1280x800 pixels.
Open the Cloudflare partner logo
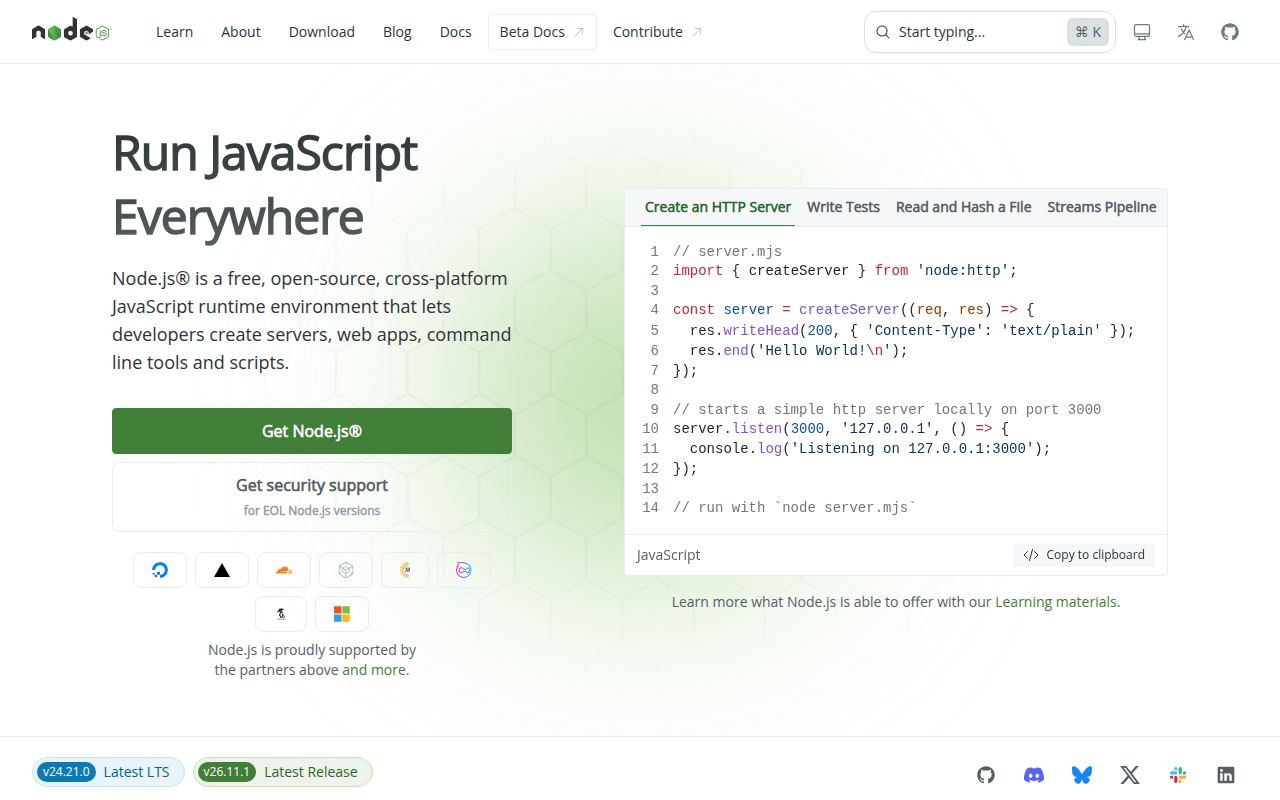(x=284, y=570)
